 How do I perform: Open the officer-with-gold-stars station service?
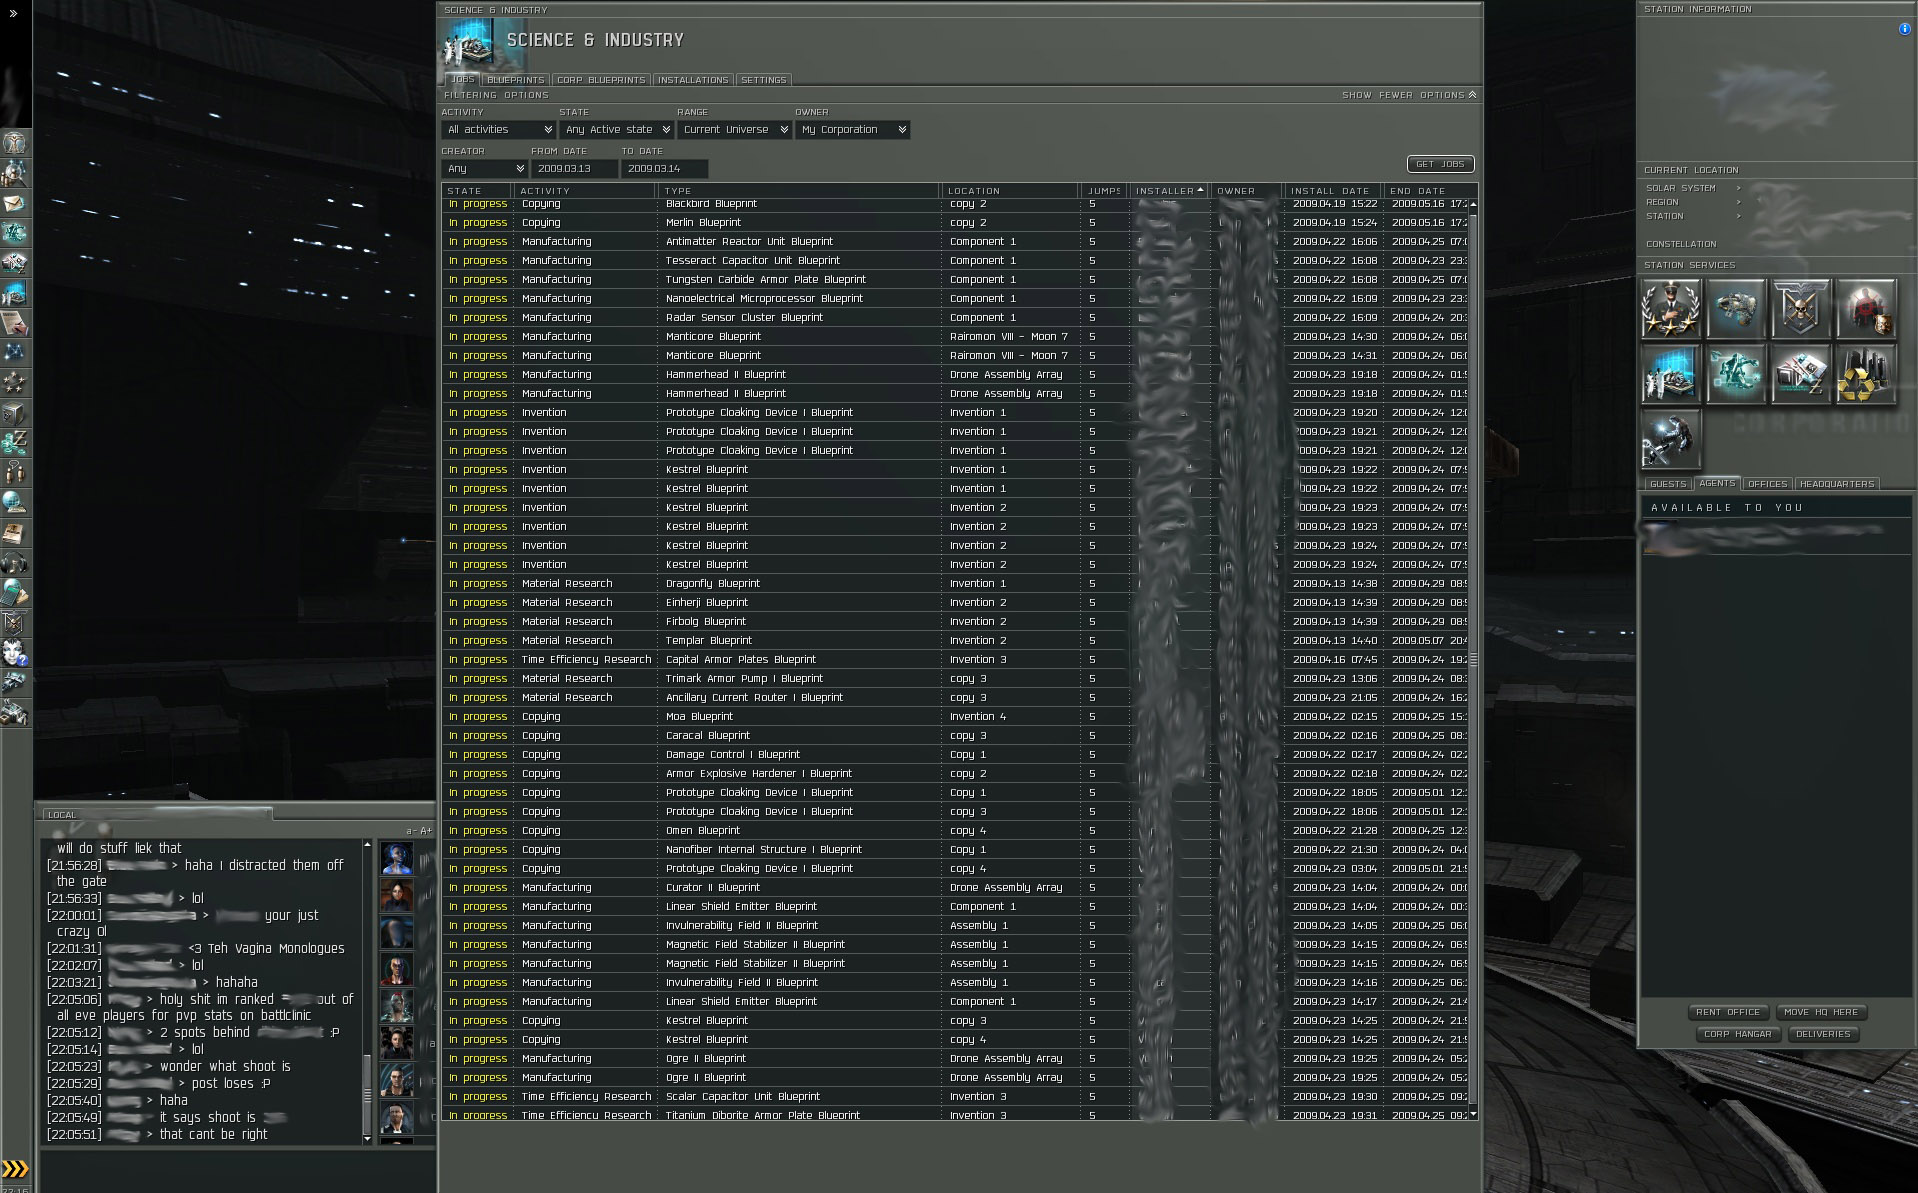coord(1671,309)
